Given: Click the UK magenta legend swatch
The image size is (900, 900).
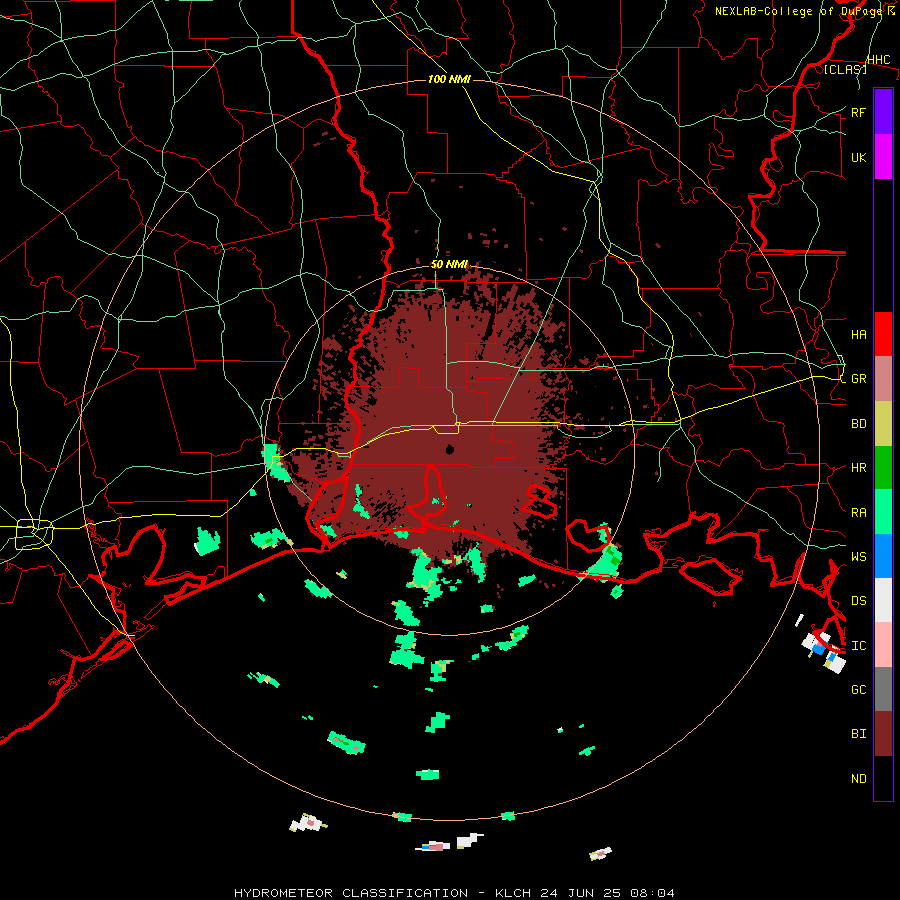Looking at the screenshot, I should [883, 156].
